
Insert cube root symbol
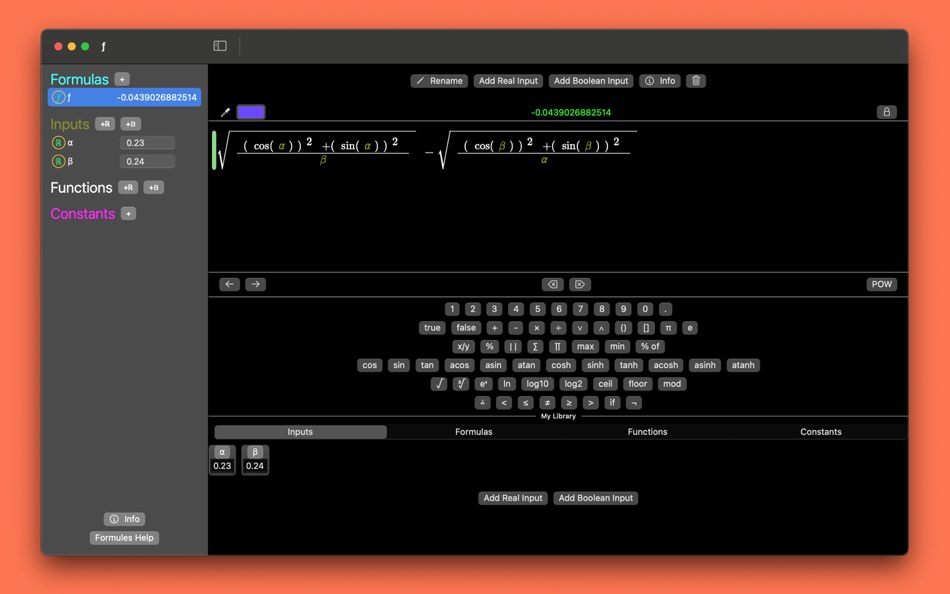coord(460,384)
